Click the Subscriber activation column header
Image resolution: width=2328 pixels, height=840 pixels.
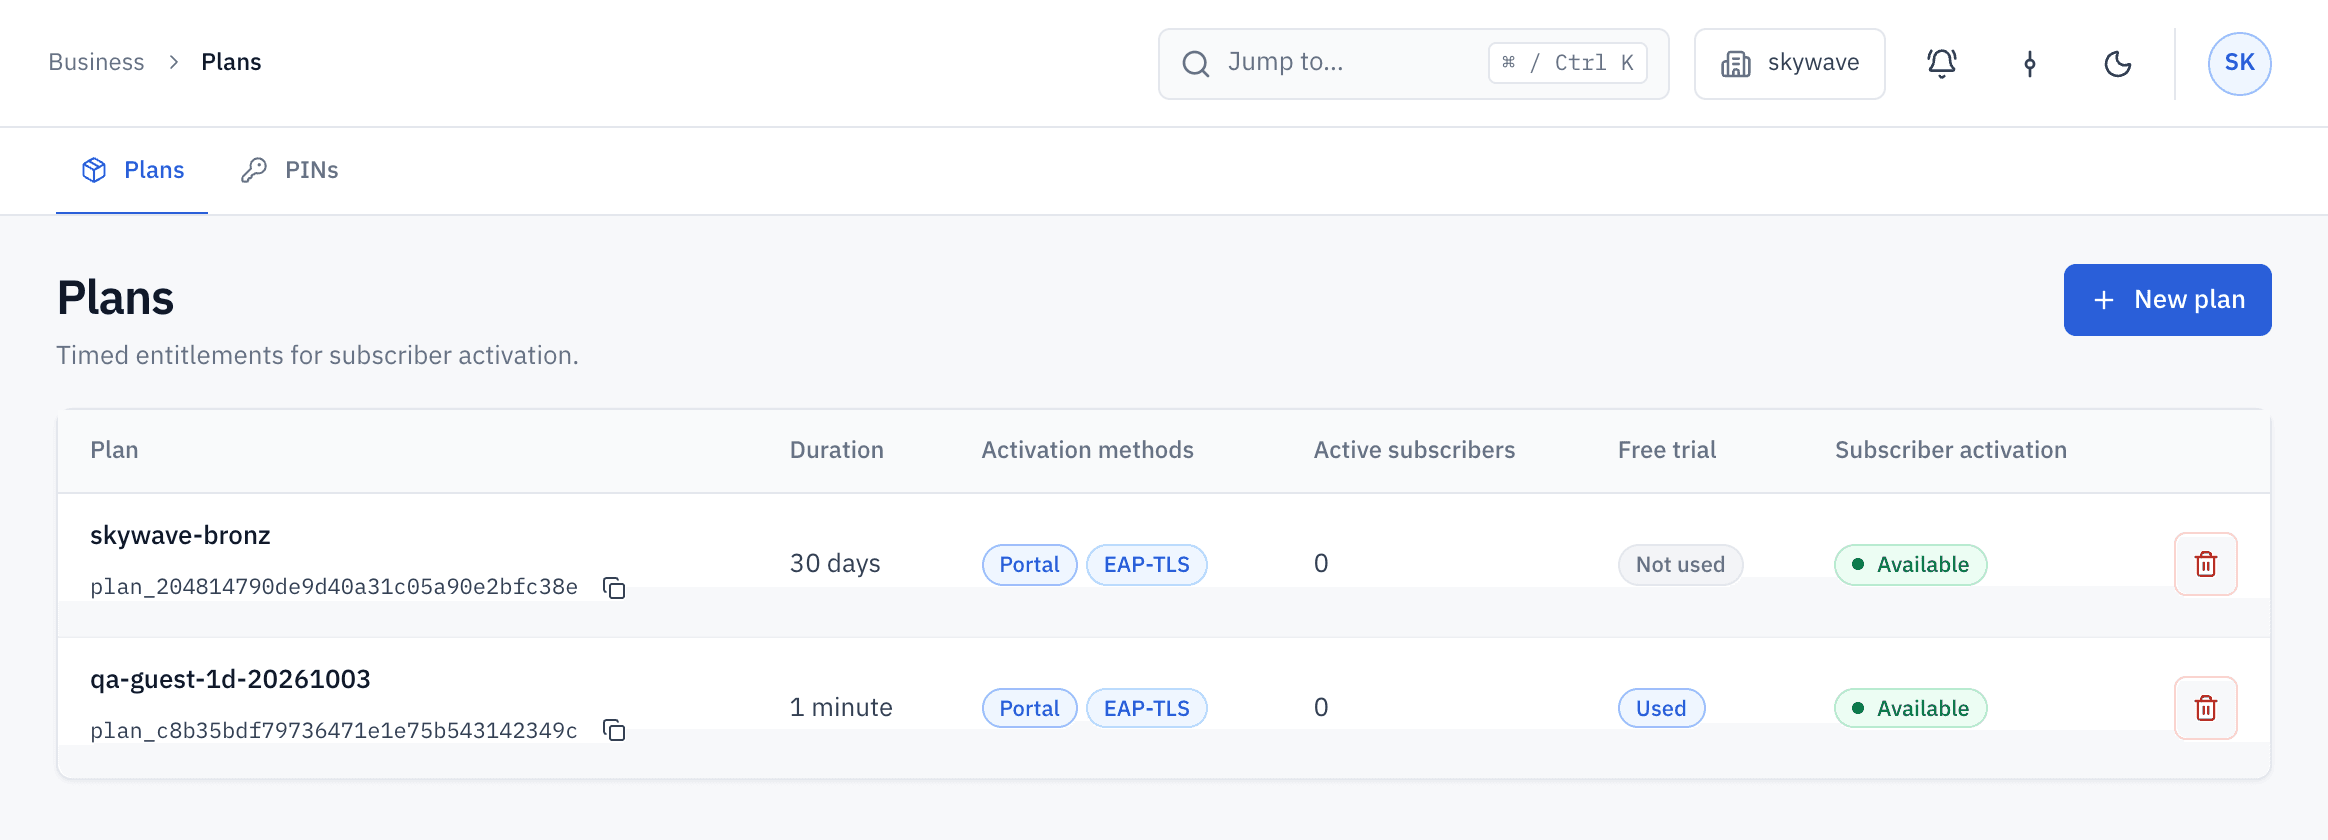click(x=1951, y=450)
